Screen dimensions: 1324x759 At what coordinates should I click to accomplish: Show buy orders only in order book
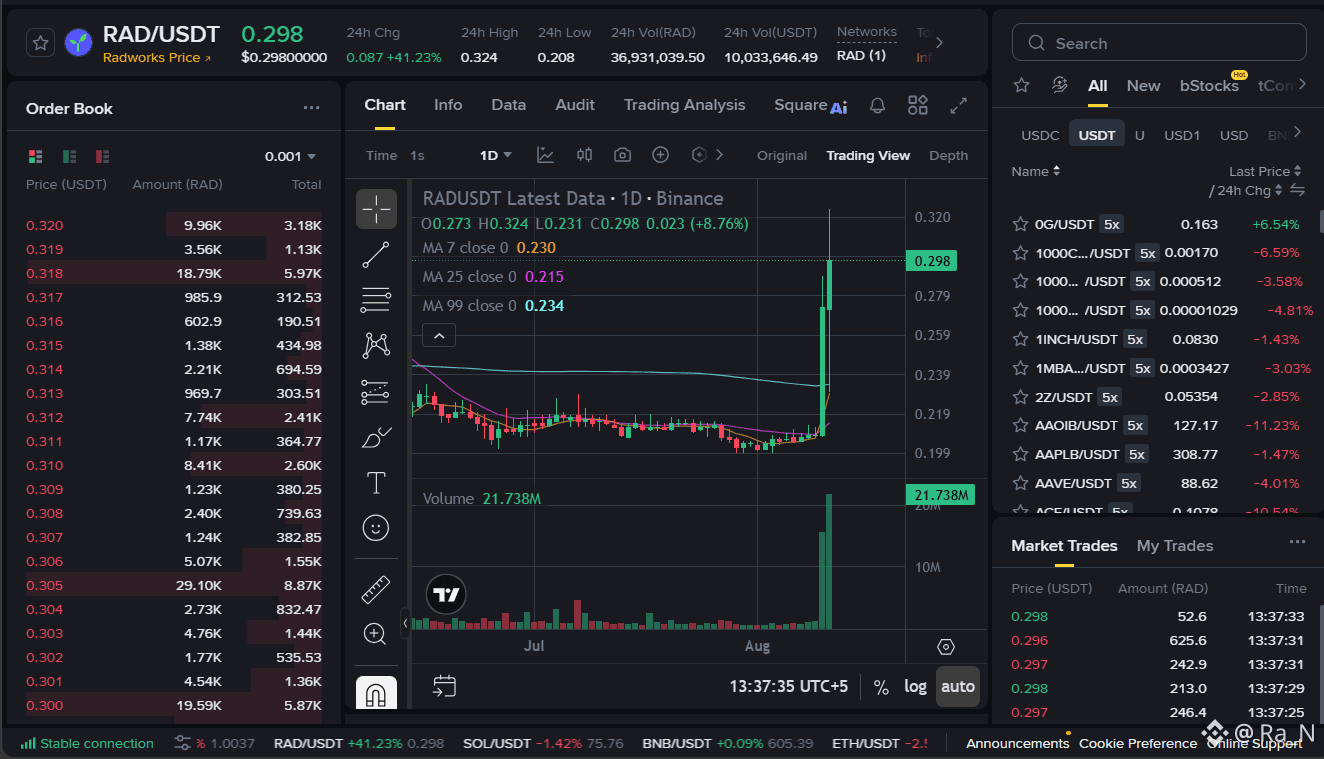click(x=69, y=156)
